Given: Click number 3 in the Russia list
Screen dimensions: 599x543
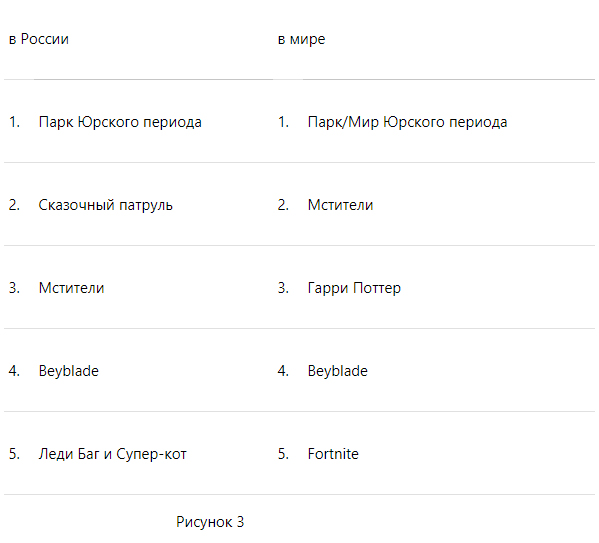Looking at the screenshot, I should click(x=15, y=288).
